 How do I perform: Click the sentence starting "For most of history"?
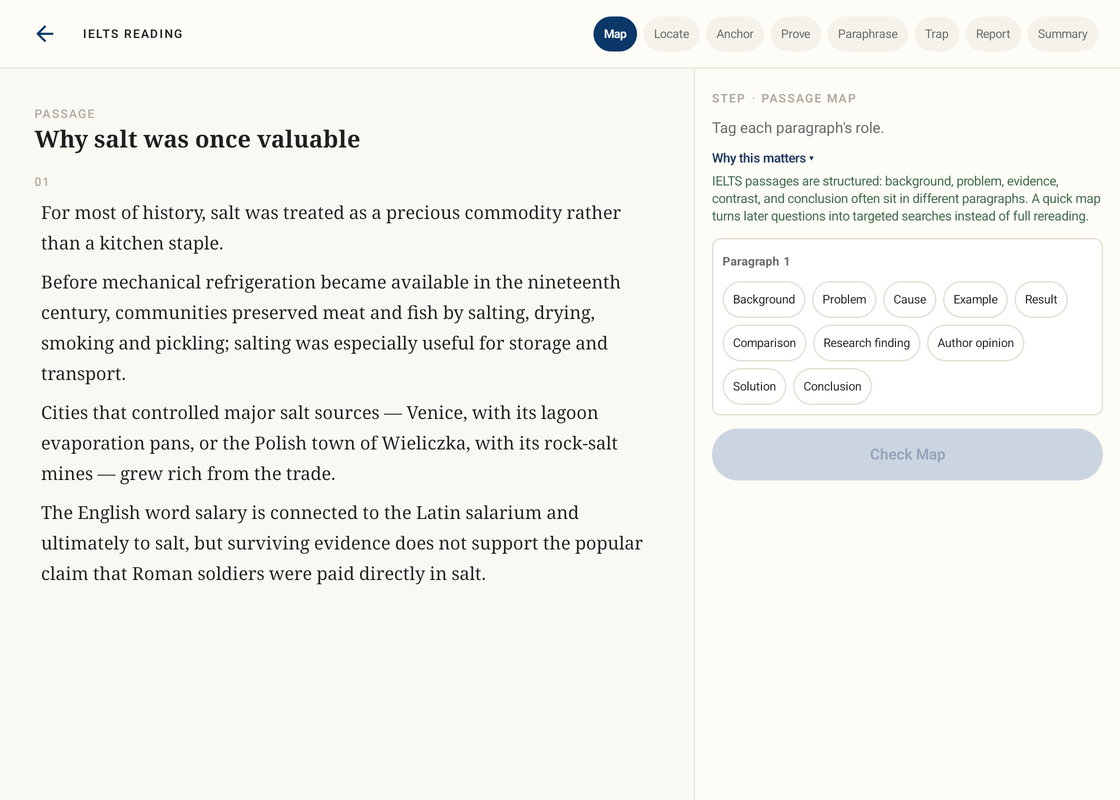[331, 228]
